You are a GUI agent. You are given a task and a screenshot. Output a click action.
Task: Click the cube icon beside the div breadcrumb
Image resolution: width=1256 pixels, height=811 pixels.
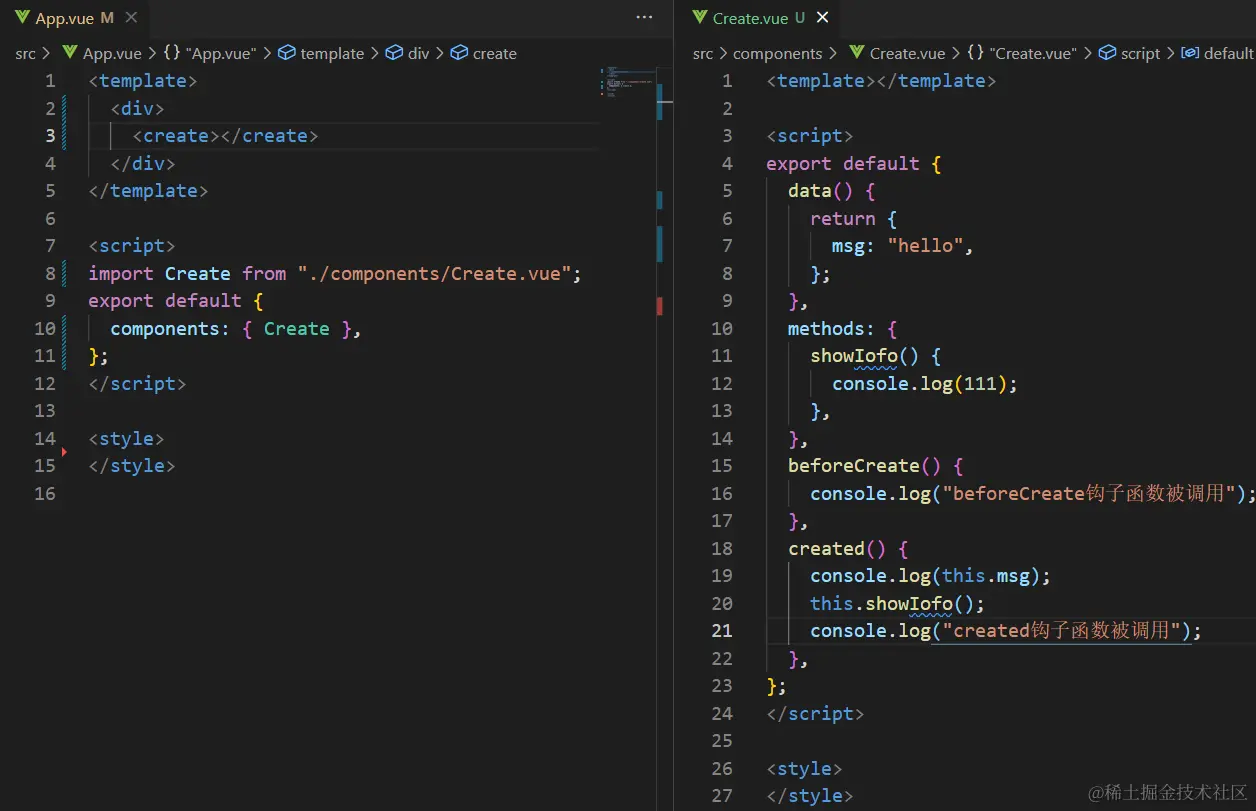tap(393, 53)
